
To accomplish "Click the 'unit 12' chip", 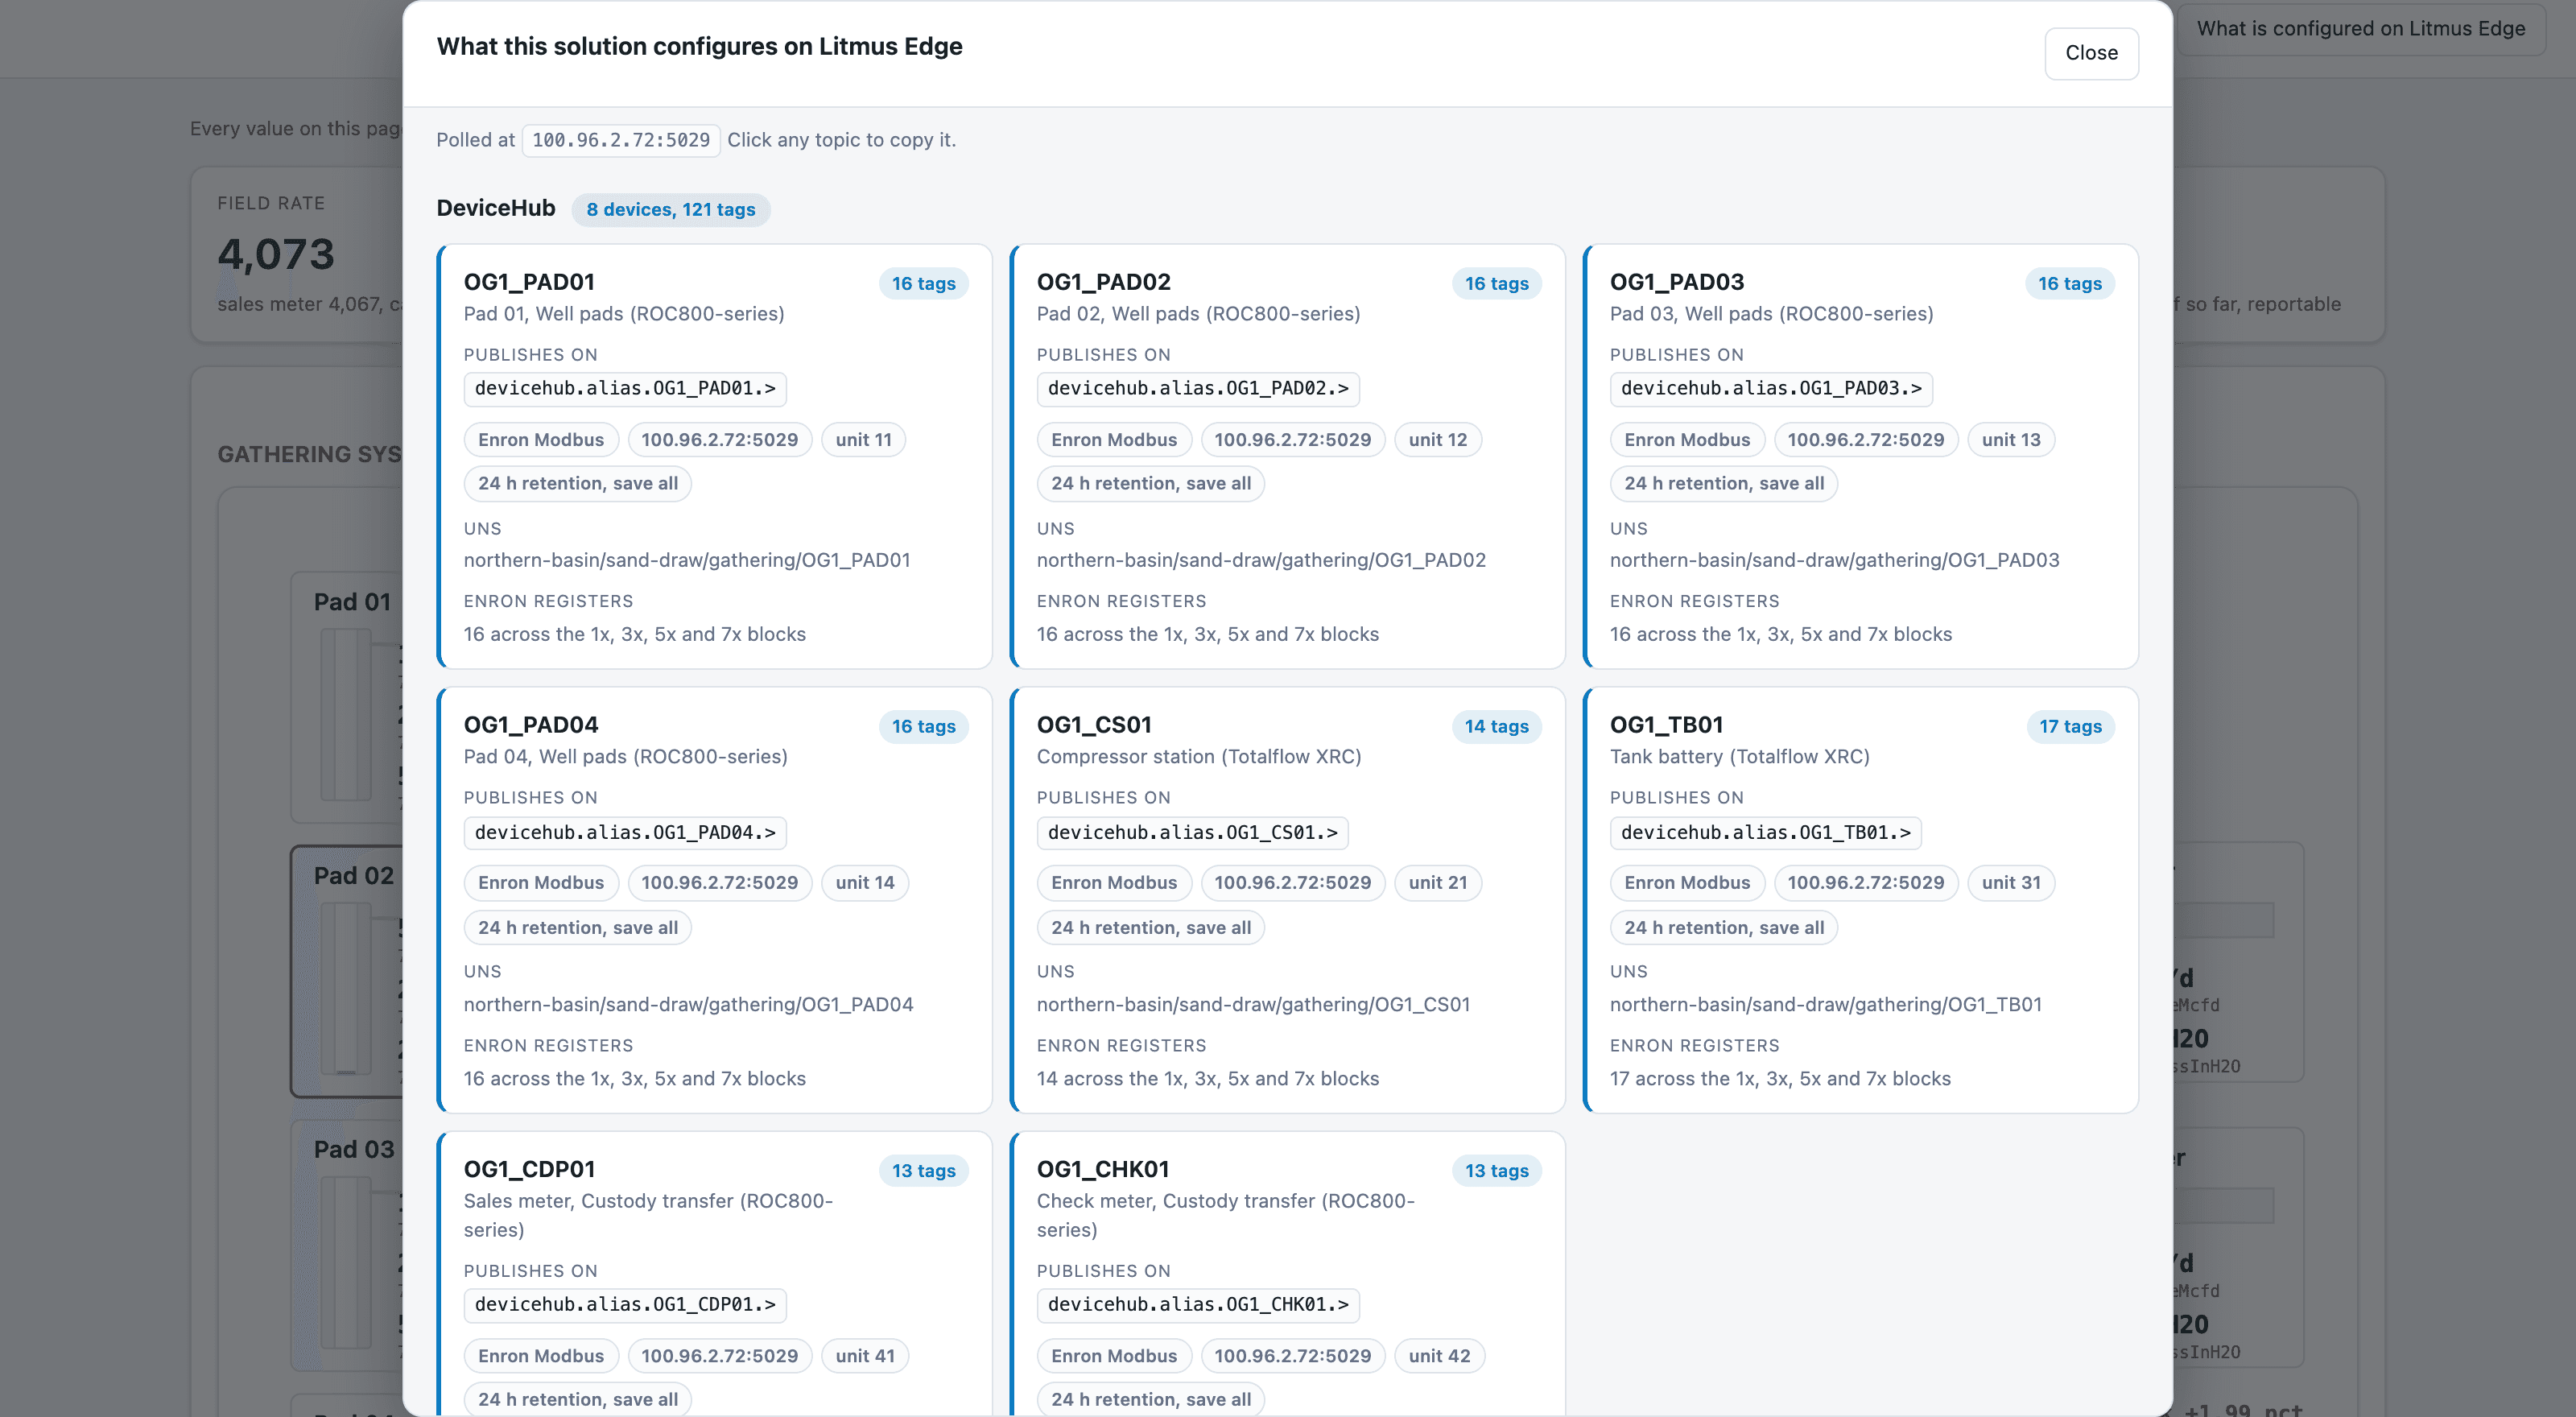I will (1437, 439).
